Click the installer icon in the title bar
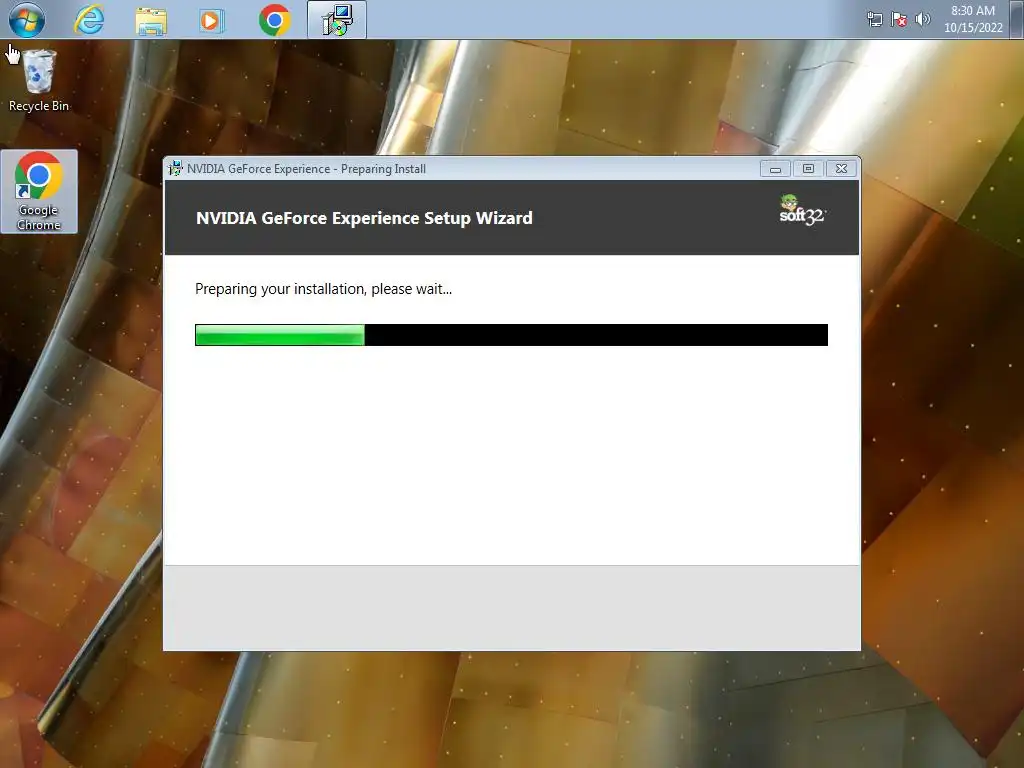1024x768 pixels. pos(175,168)
